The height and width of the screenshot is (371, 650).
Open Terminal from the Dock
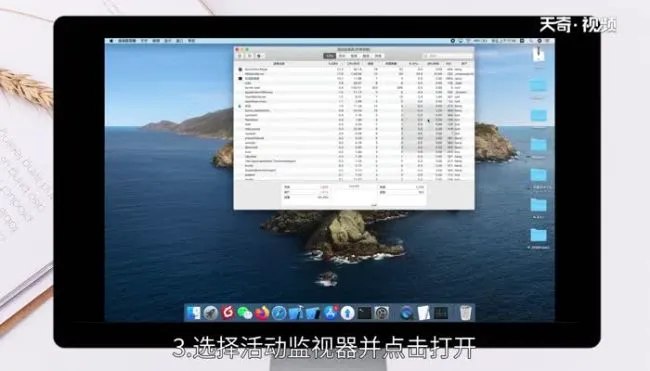click(x=365, y=313)
